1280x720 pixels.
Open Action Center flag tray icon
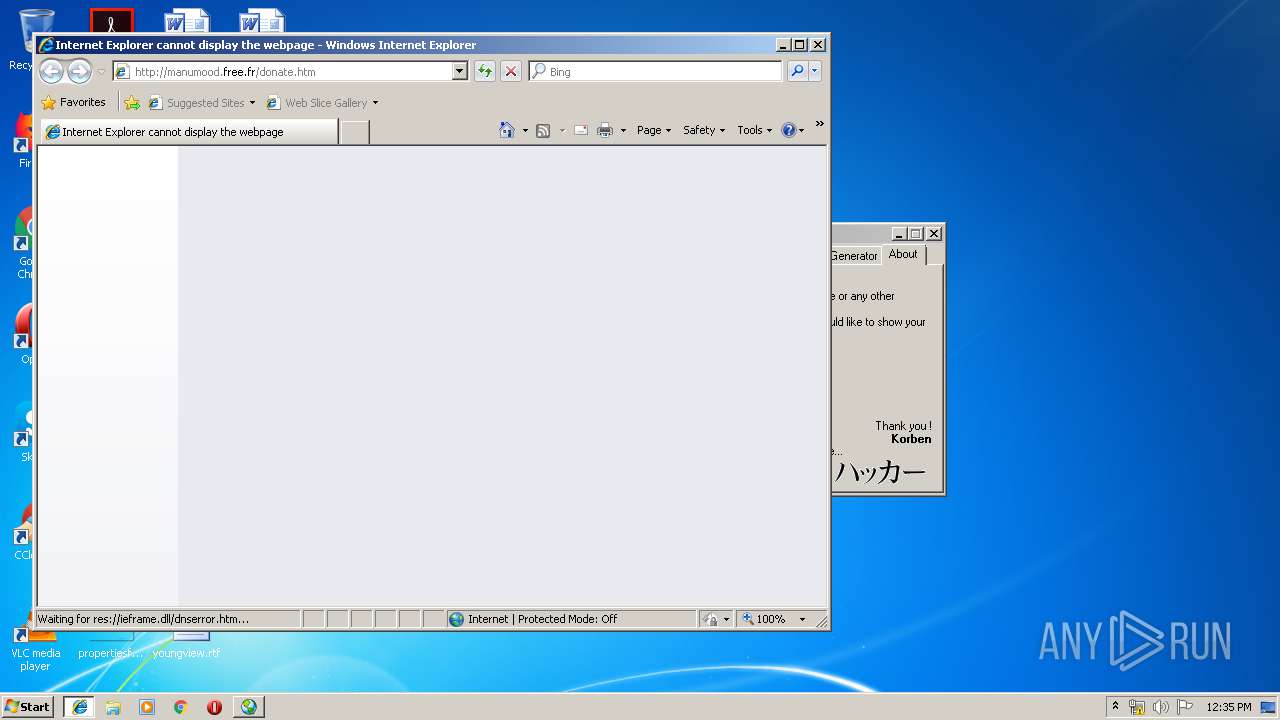[x=1185, y=707]
